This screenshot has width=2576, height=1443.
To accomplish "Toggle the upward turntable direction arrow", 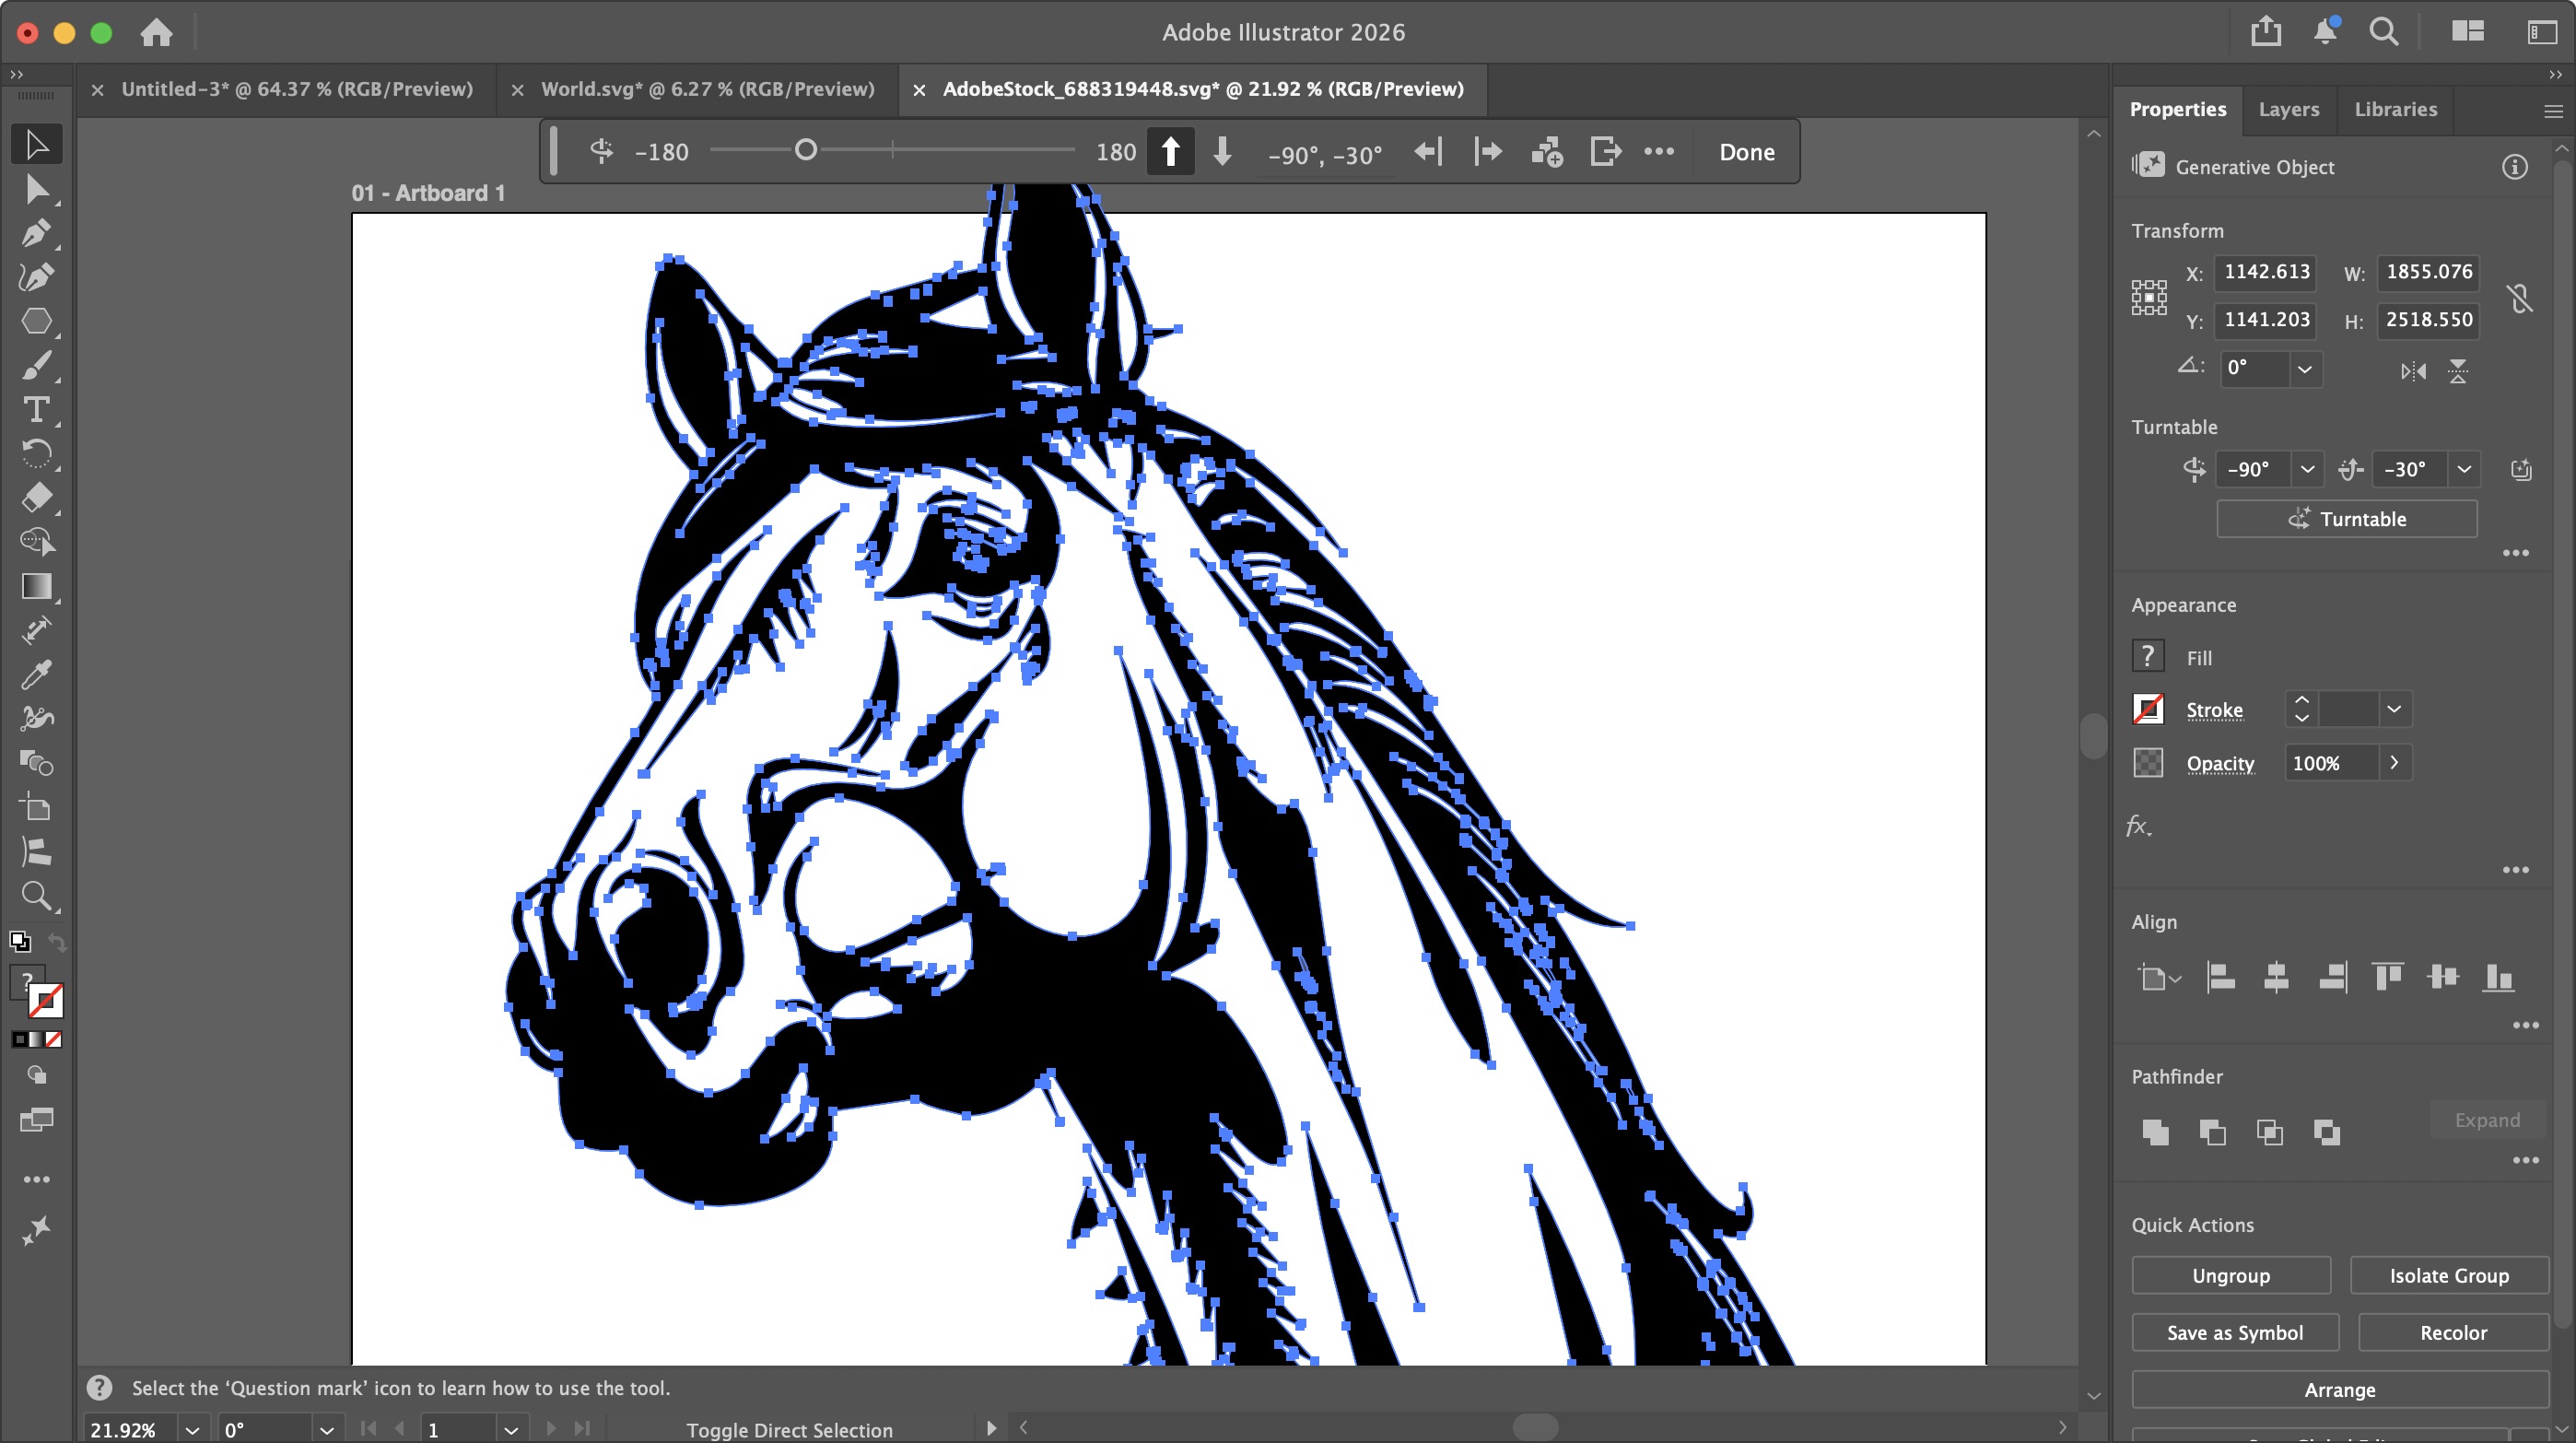I will [1170, 152].
